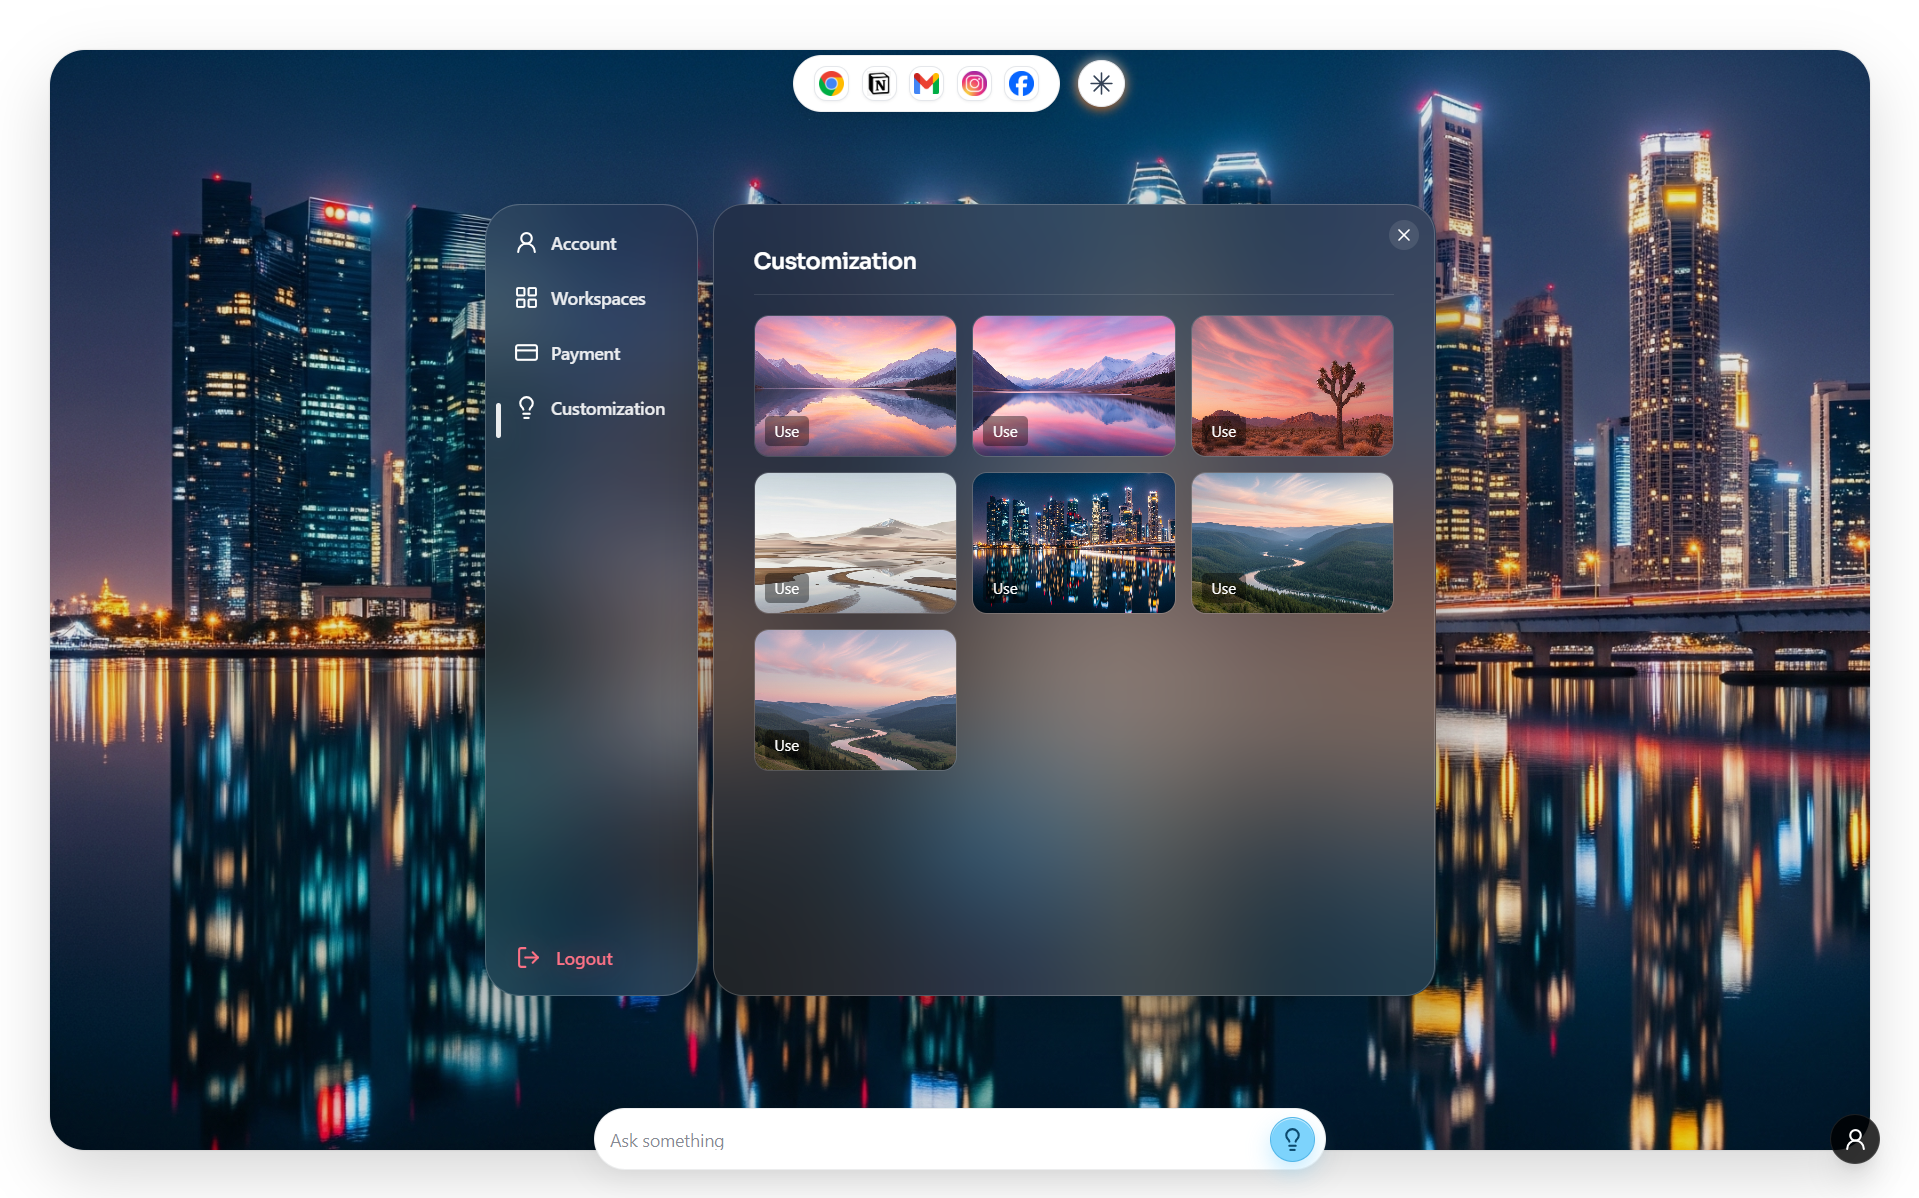Click the lightbulb icon in the ask bar
This screenshot has height=1198, width=1919.
coord(1291,1139)
